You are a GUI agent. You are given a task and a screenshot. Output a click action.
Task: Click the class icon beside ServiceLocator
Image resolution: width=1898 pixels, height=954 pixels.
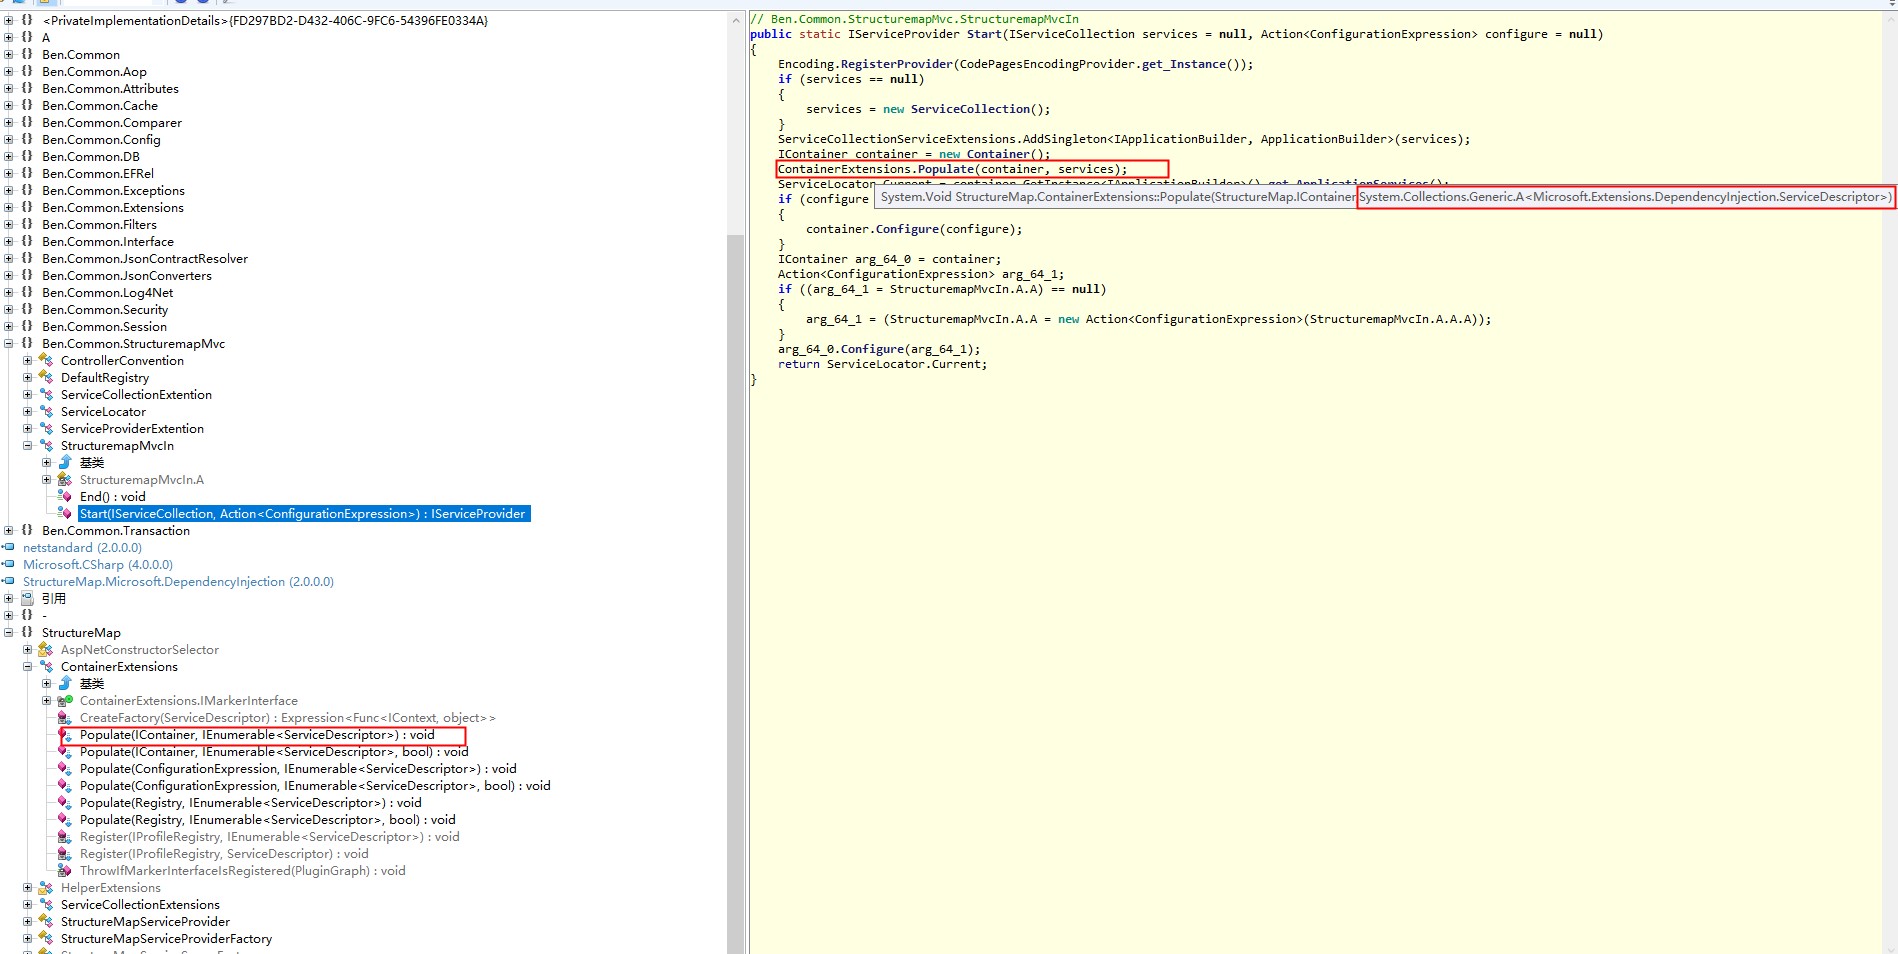pos(46,411)
